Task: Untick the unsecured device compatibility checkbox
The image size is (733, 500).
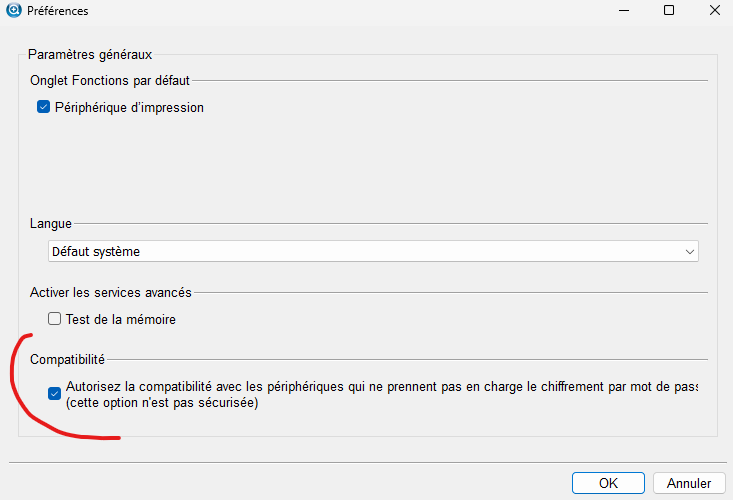Action: click(54, 394)
